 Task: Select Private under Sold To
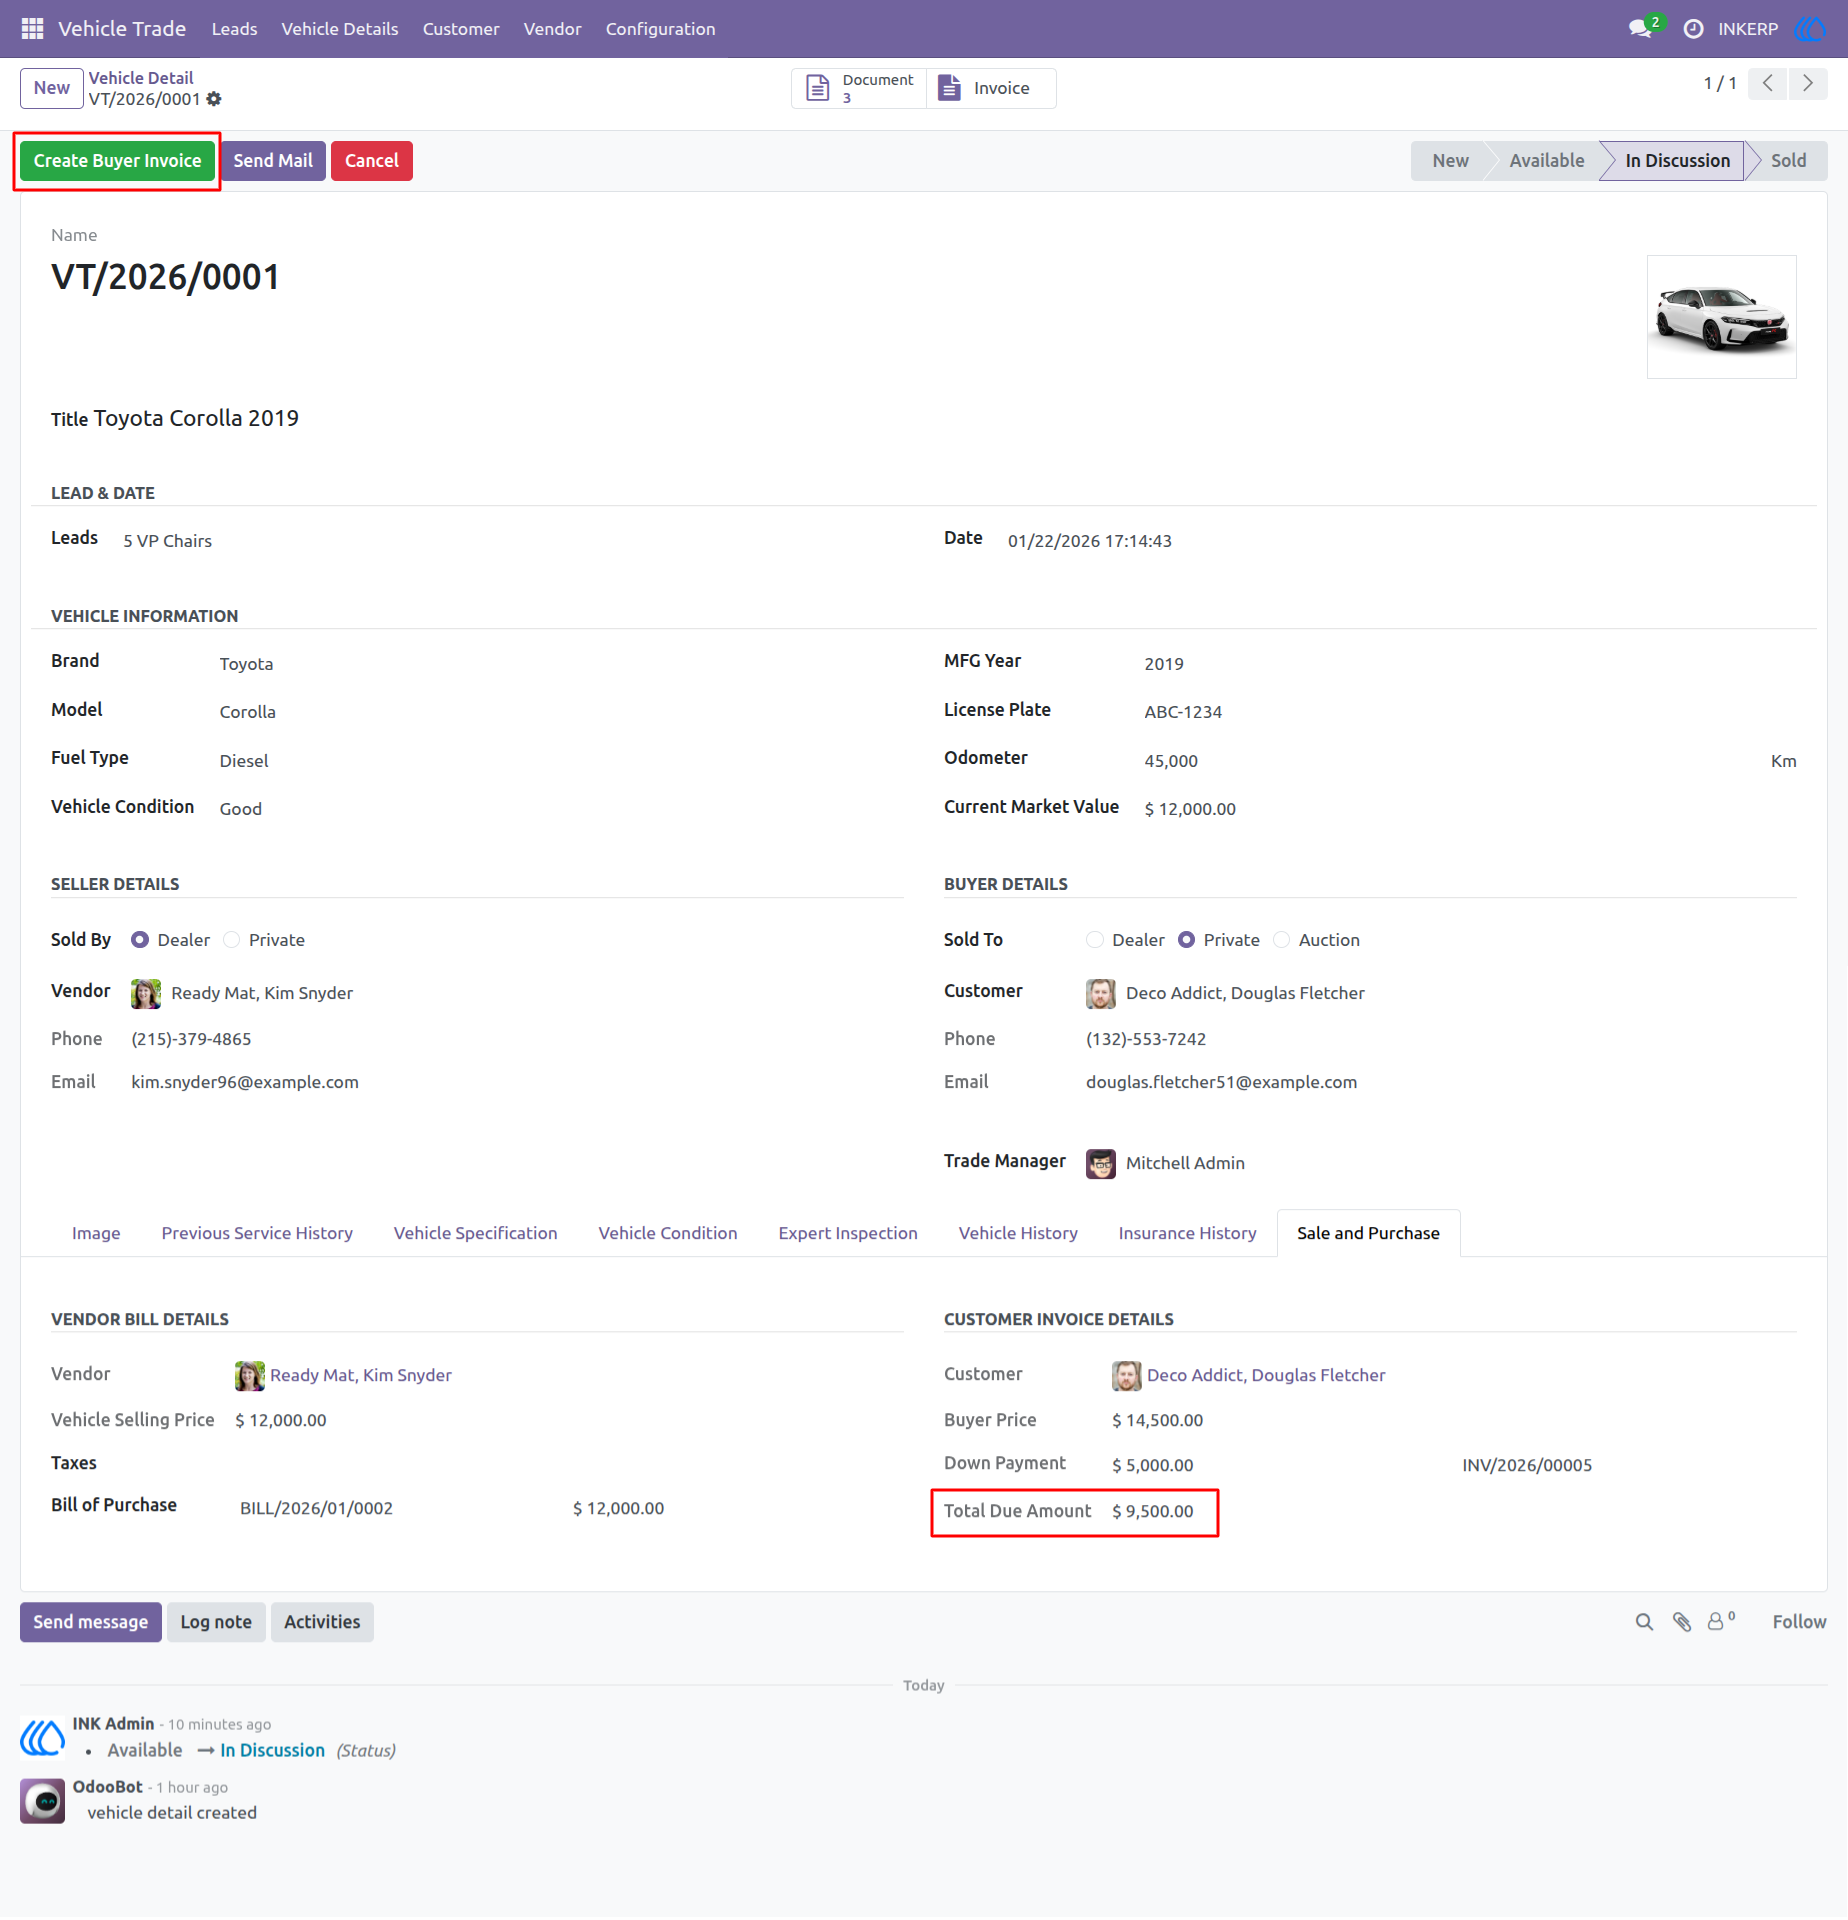pos(1186,940)
